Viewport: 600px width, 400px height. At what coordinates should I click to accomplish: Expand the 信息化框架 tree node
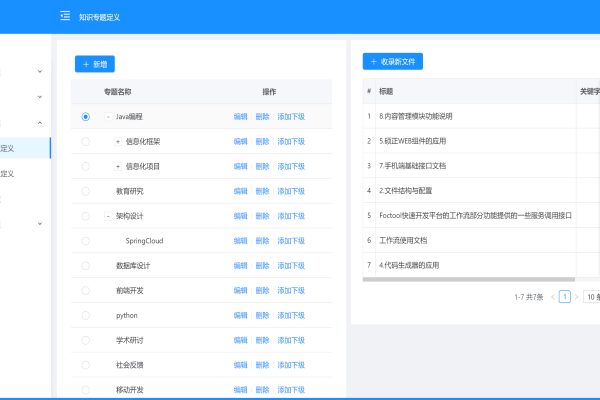(x=118, y=142)
